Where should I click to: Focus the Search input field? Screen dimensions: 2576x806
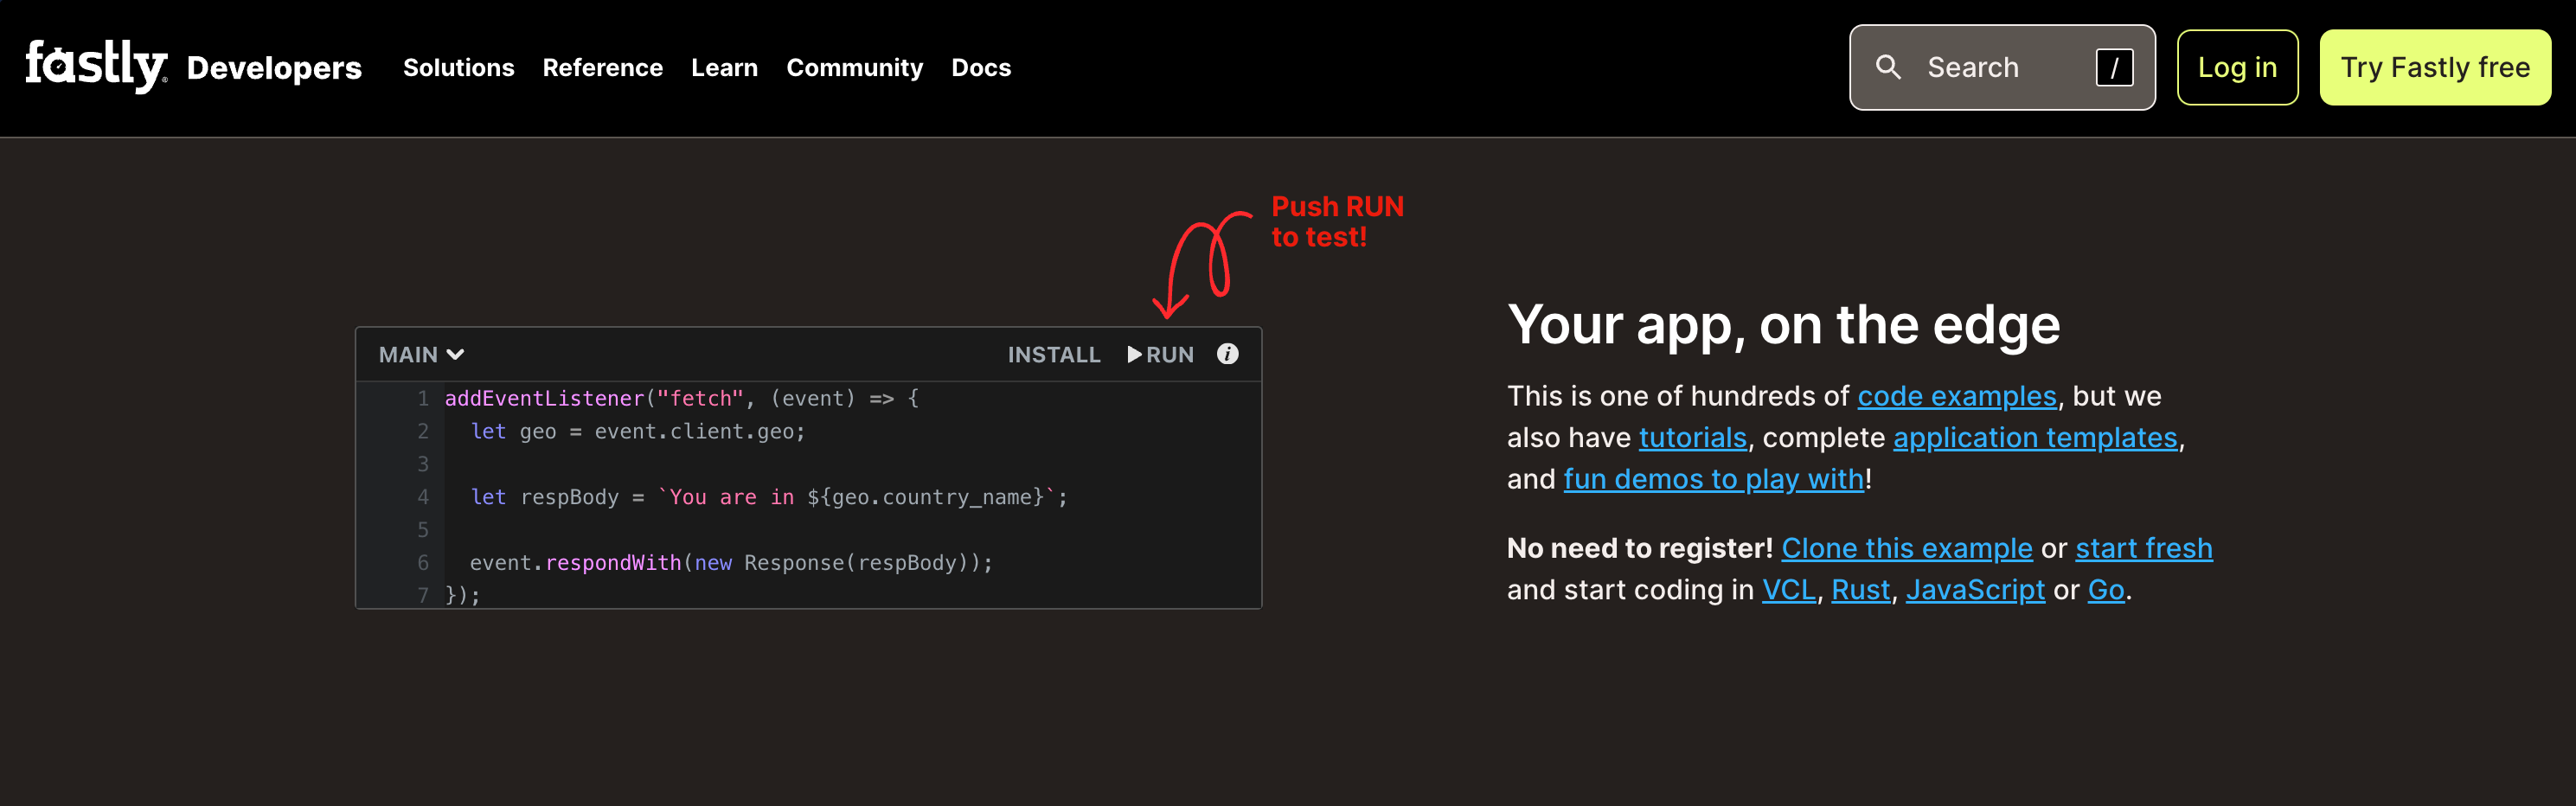2002,67
